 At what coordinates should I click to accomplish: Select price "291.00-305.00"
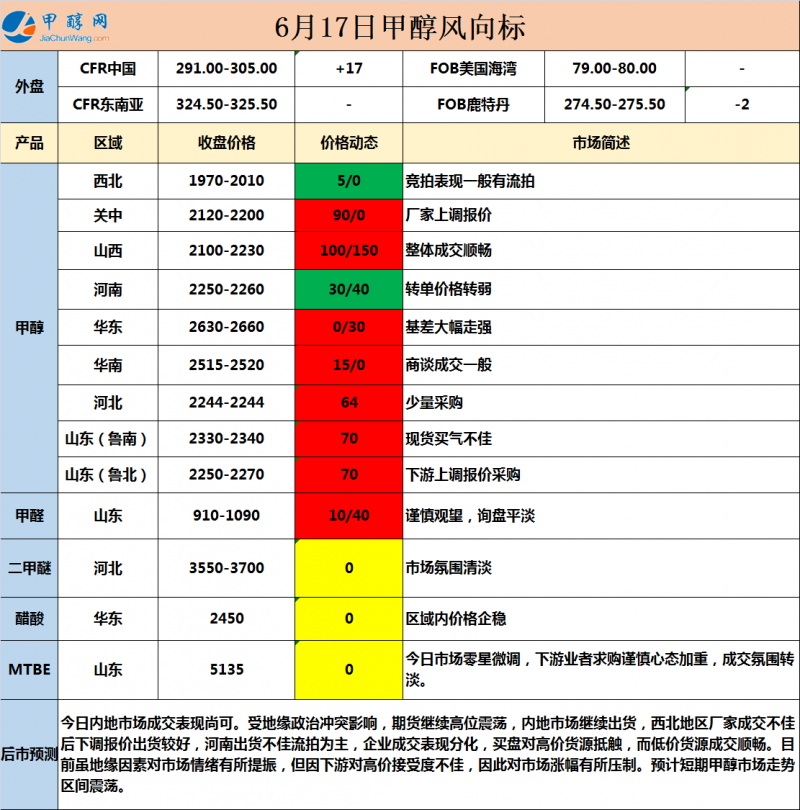(x=226, y=68)
